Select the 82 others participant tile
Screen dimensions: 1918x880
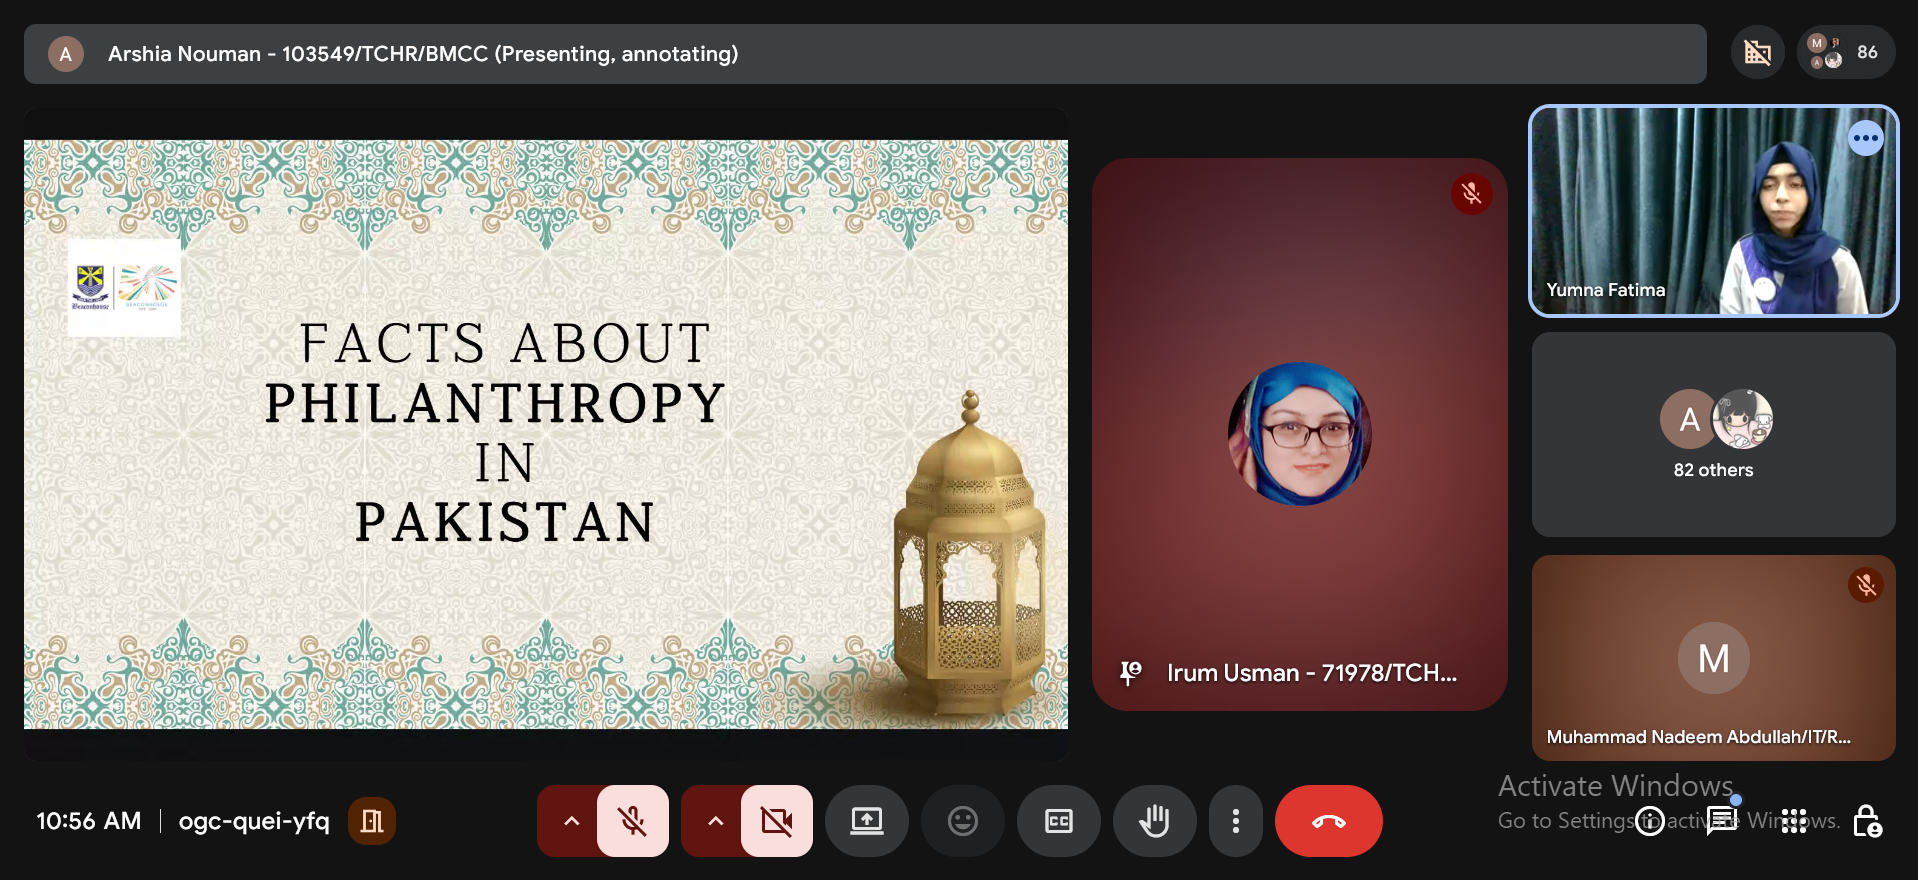[1714, 435]
